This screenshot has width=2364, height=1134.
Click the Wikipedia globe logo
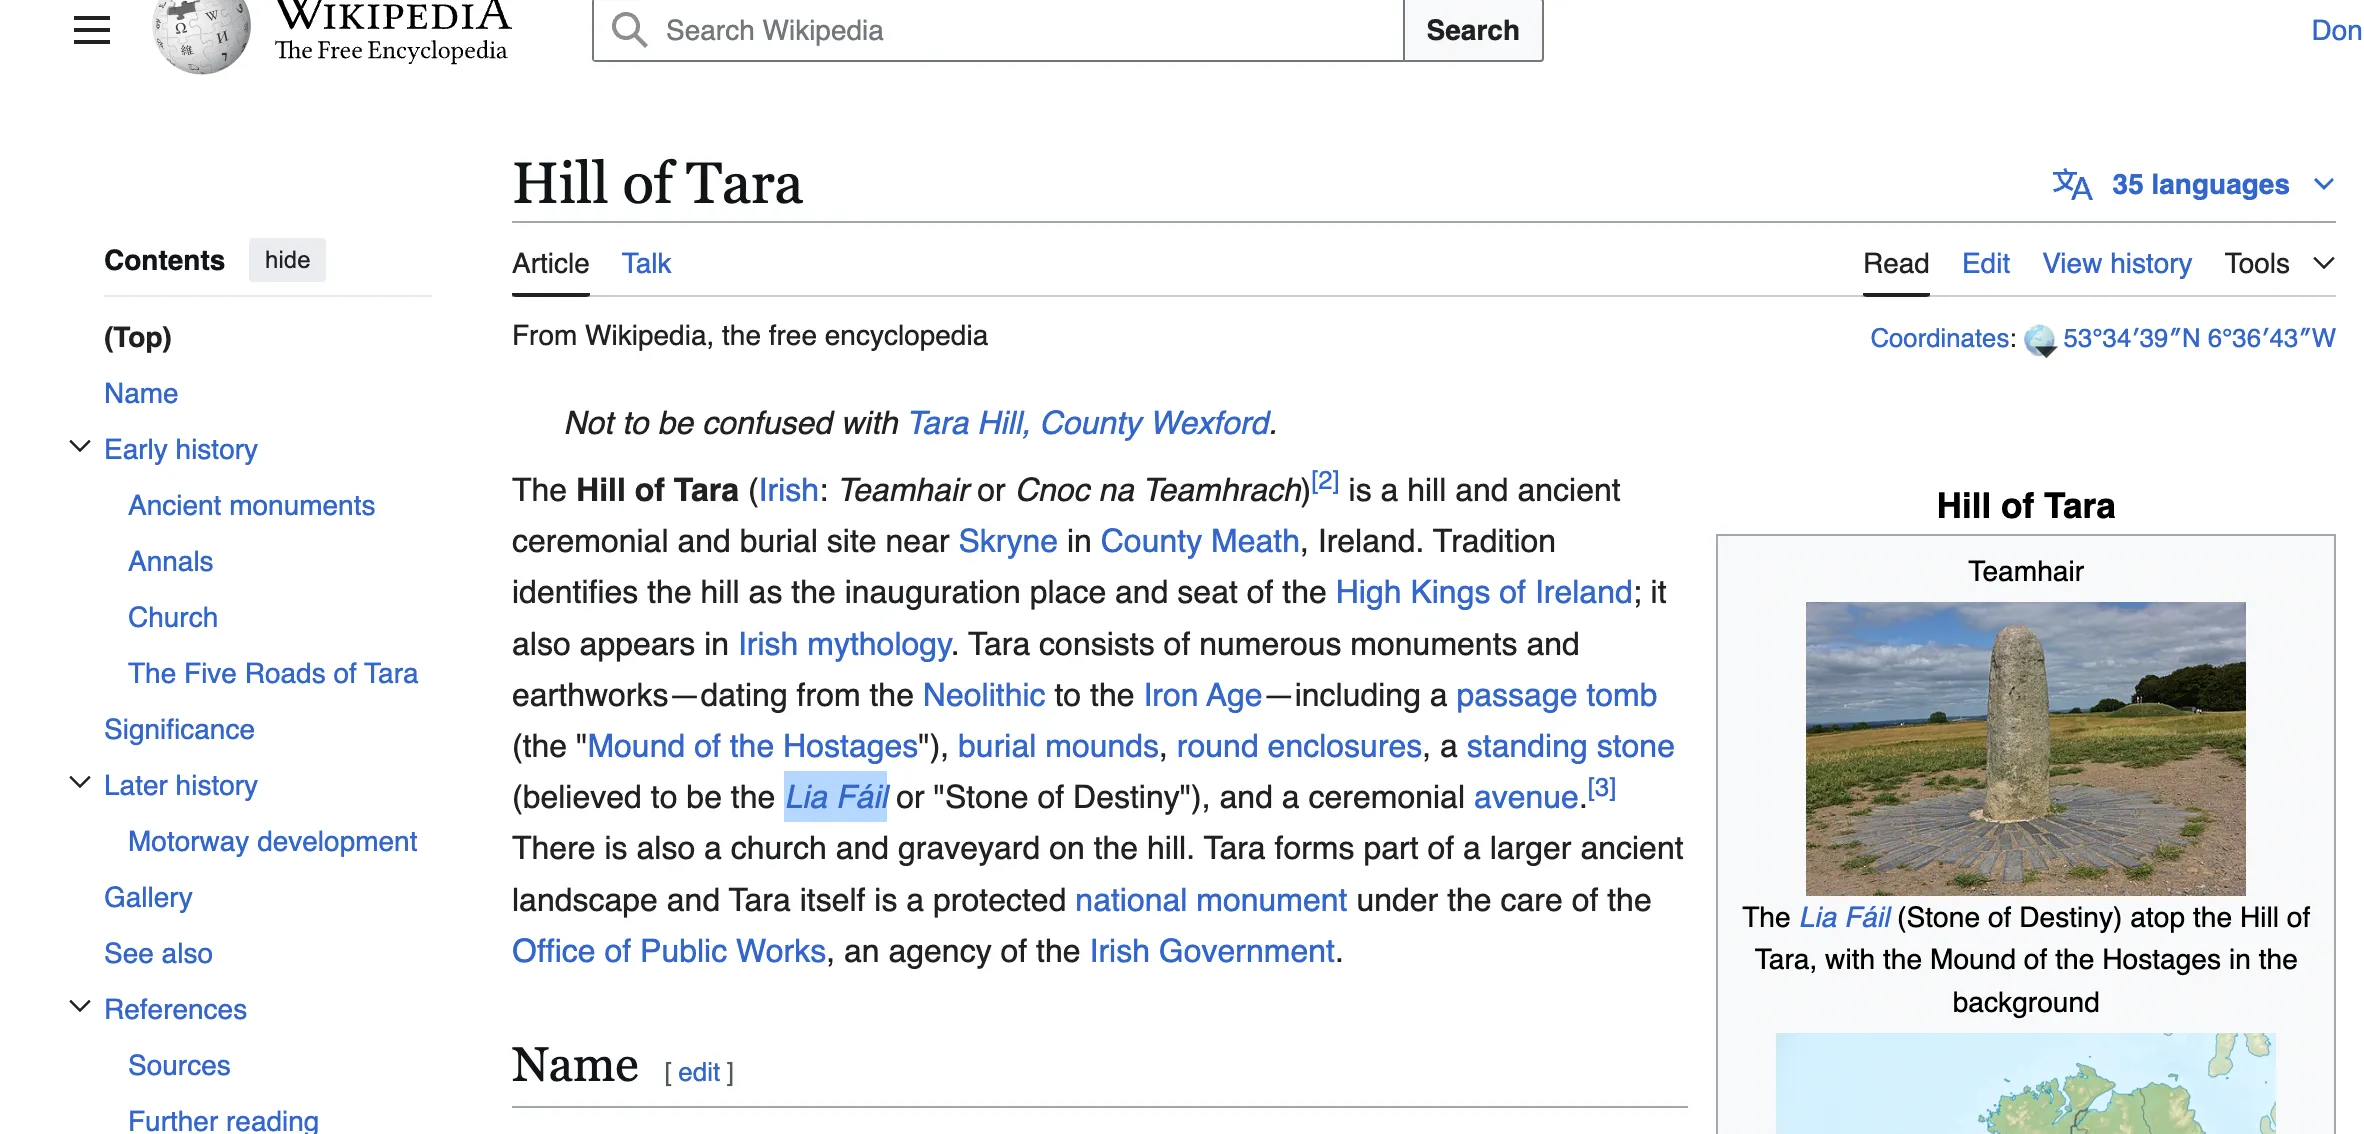pos(201,35)
